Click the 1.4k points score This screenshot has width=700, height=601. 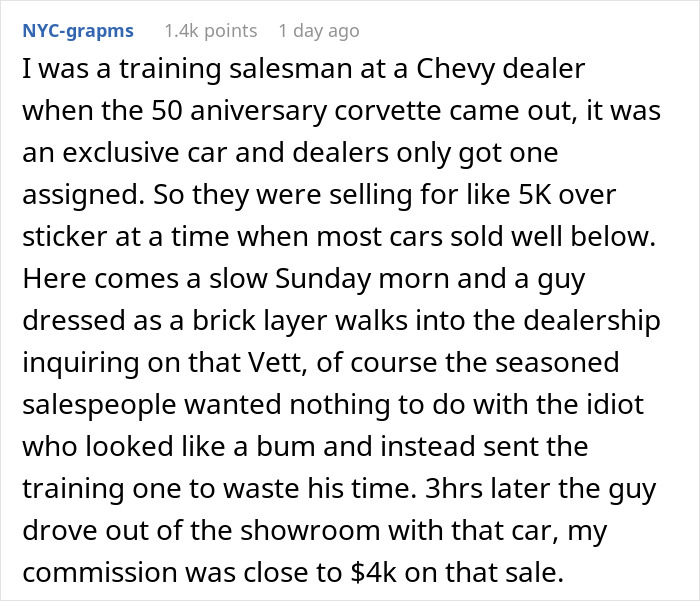point(210,31)
